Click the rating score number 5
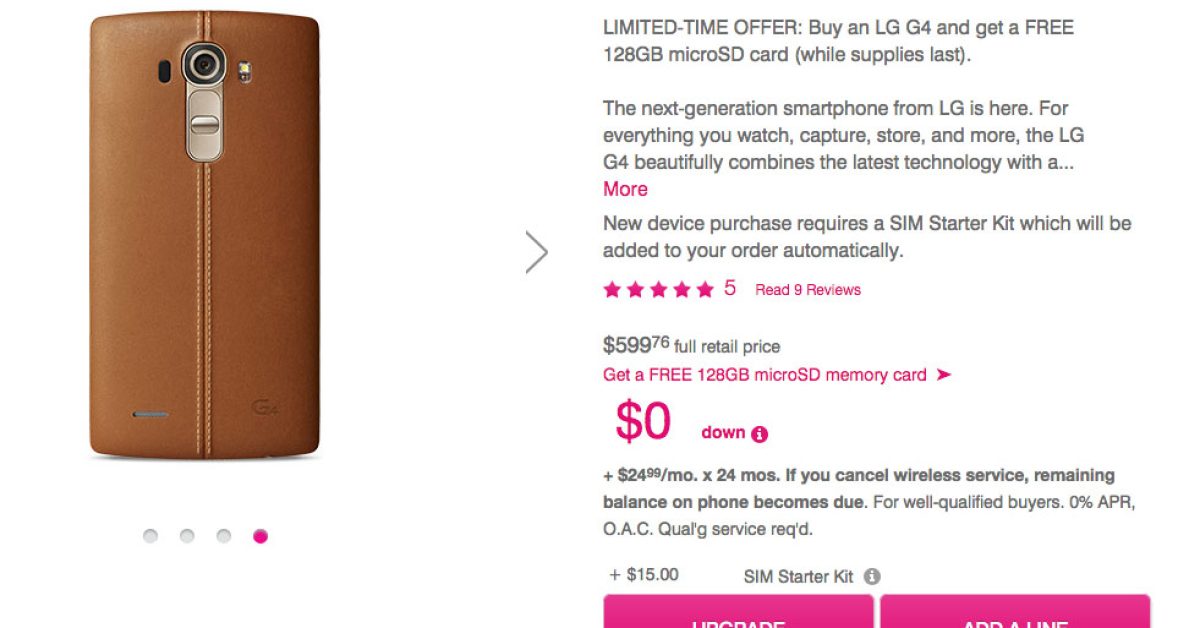The width and height of the screenshot is (1200, 628). [x=730, y=289]
